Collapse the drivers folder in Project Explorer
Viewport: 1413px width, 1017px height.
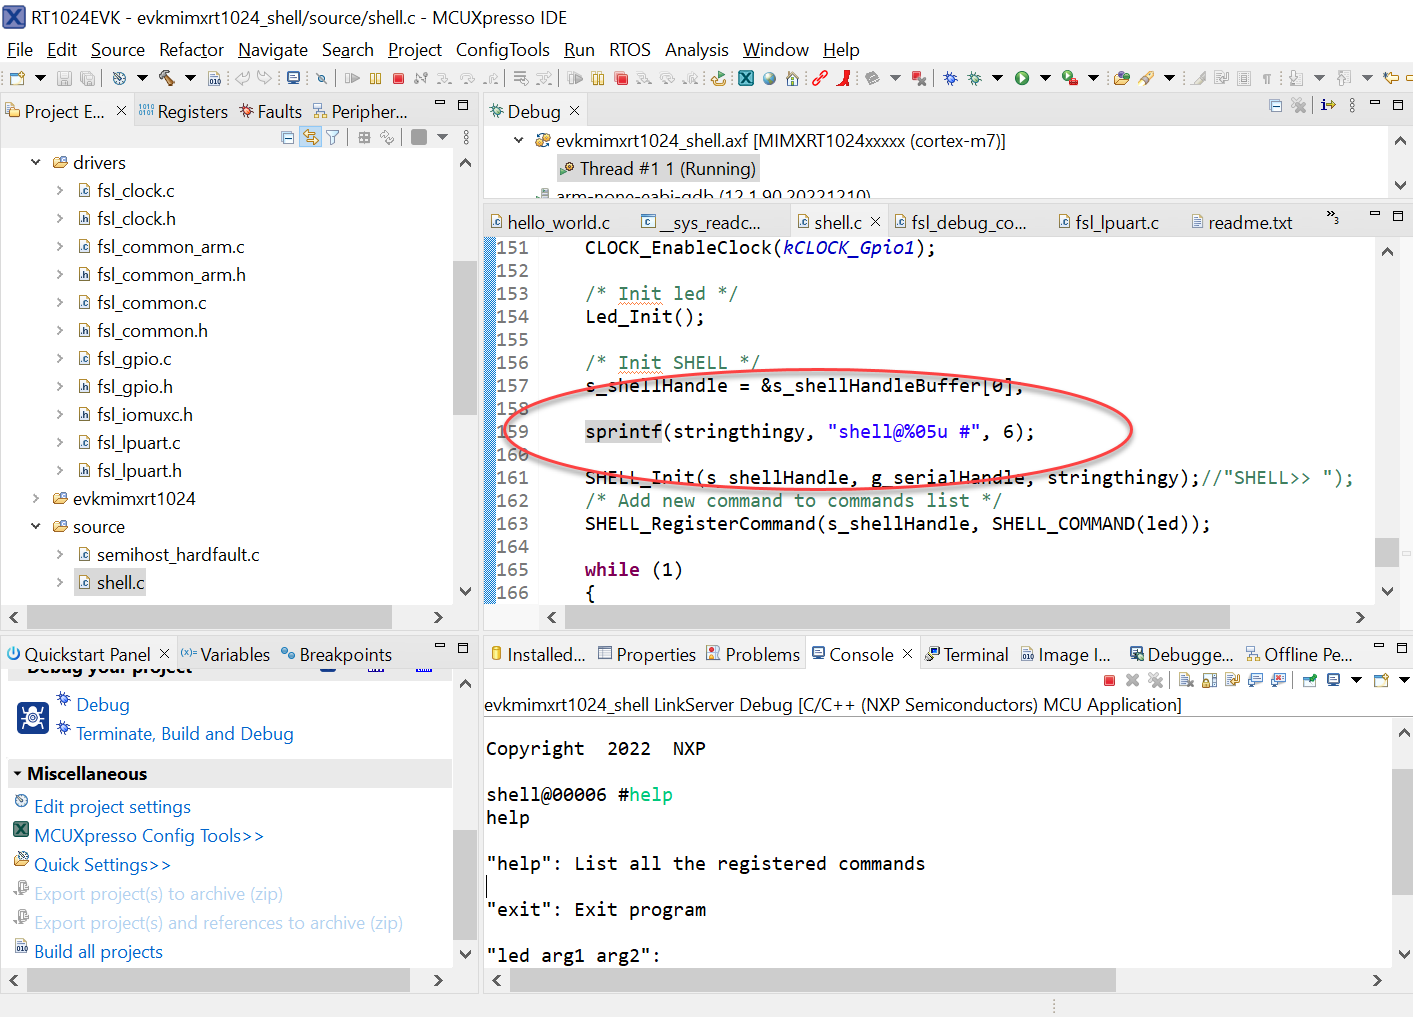click(36, 162)
